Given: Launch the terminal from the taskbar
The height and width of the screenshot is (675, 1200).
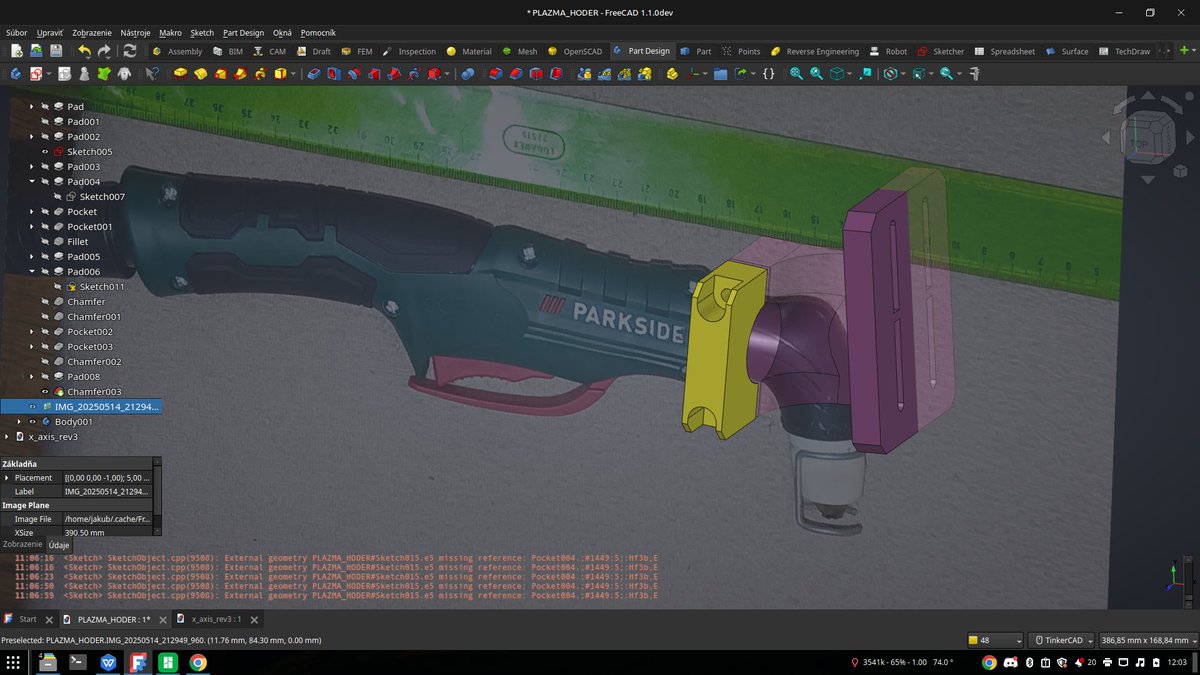Looking at the screenshot, I should (77, 662).
